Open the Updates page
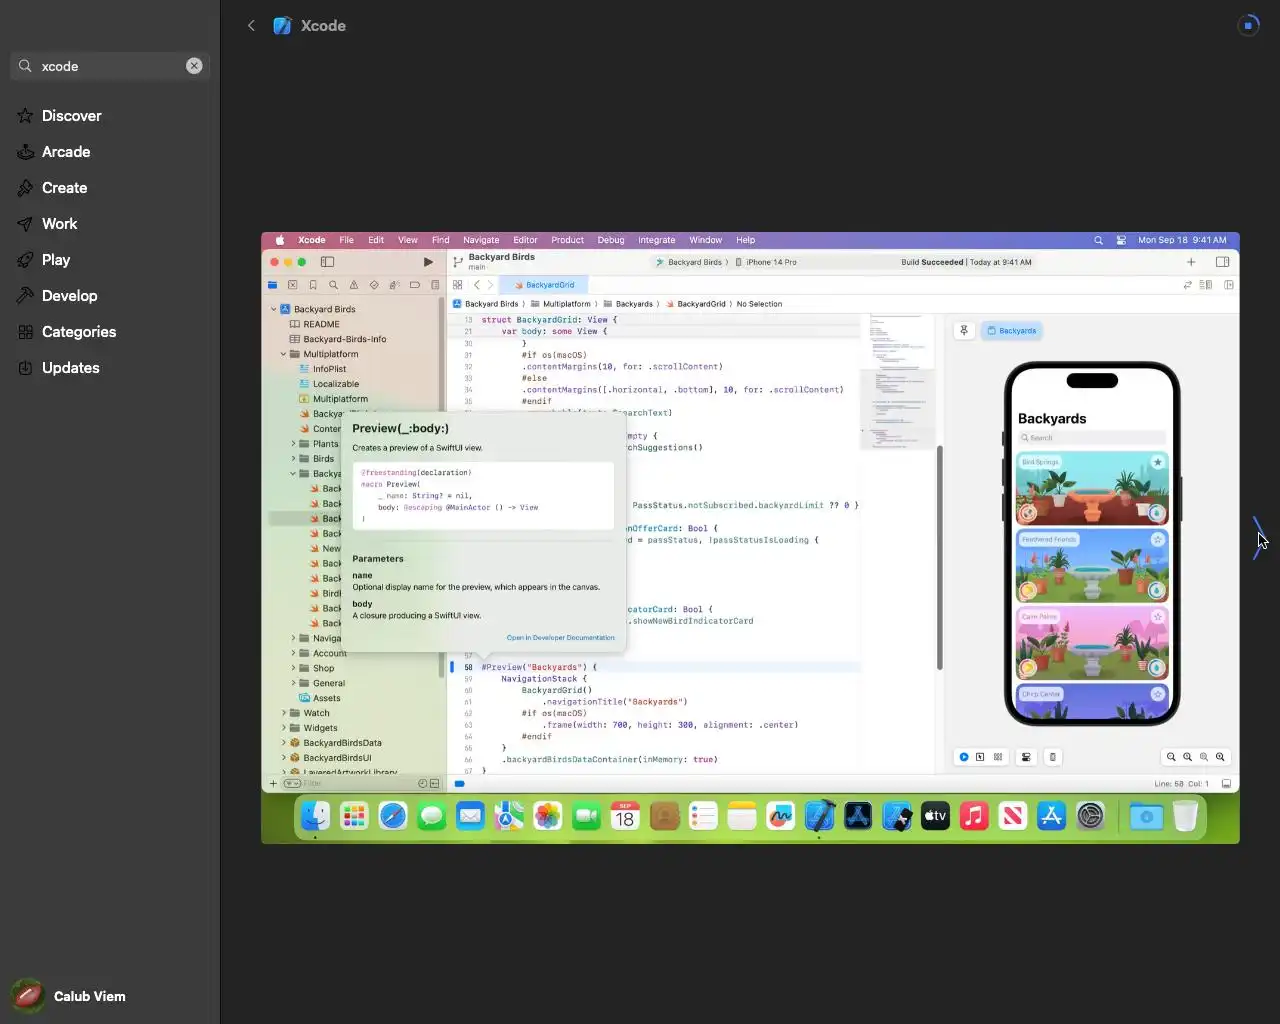Image resolution: width=1280 pixels, height=1024 pixels. pos(70,368)
